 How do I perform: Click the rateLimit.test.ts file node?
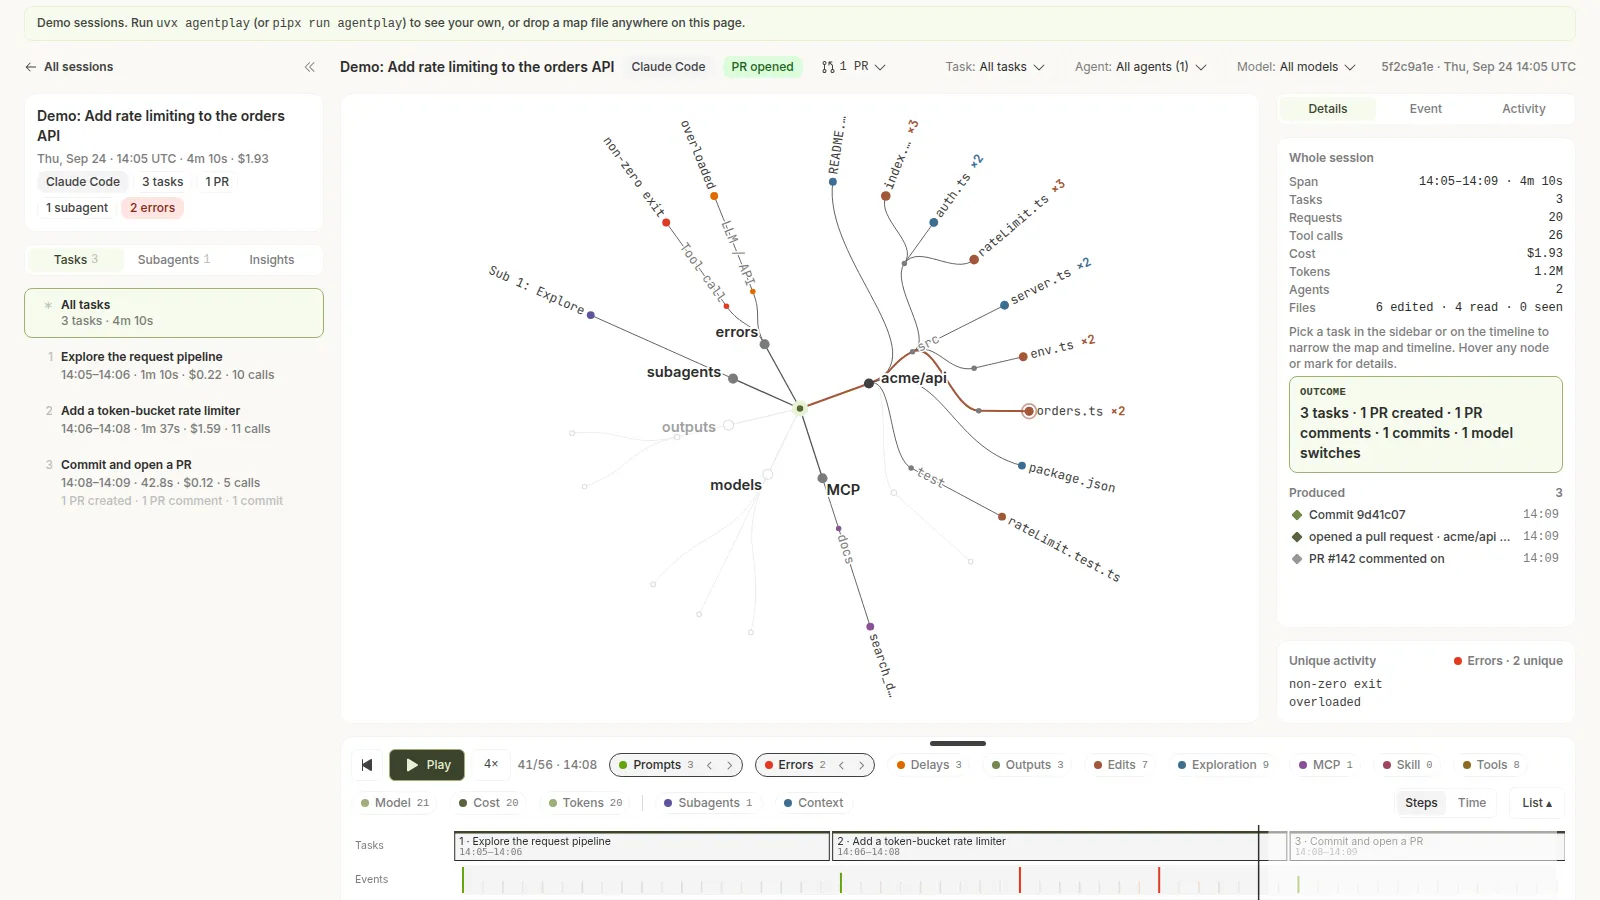point(1002,517)
